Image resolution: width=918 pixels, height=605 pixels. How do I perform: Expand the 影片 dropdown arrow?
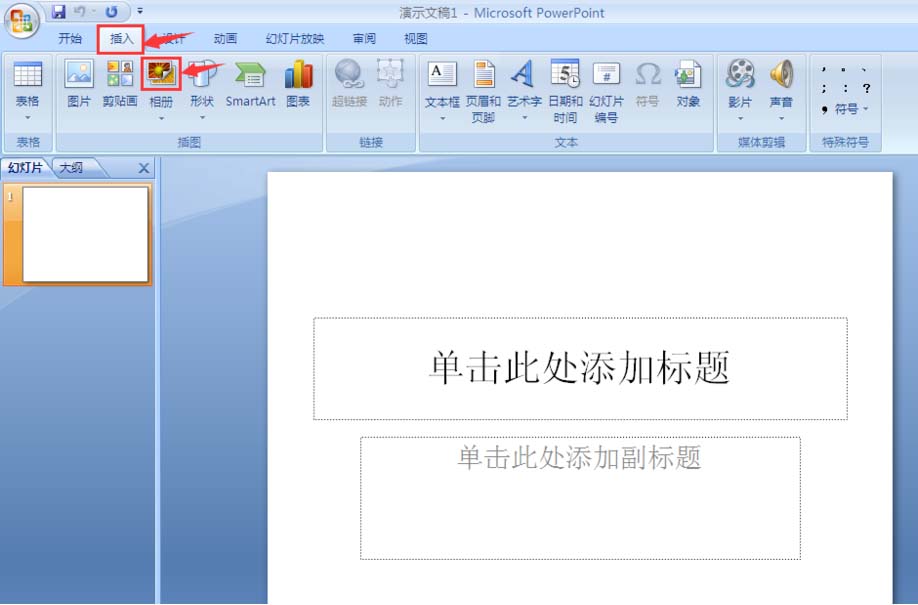tap(740, 118)
